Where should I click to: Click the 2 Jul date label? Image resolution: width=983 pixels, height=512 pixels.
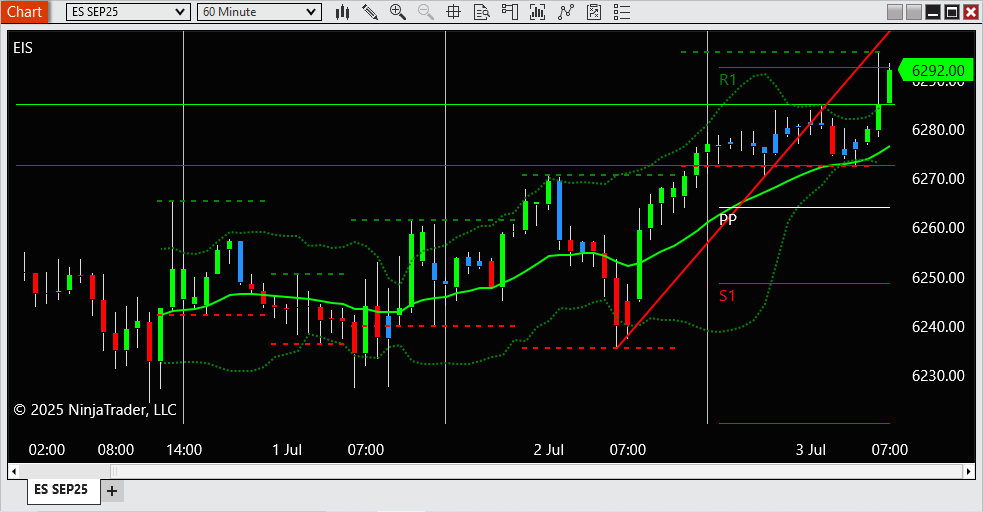point(549,449)
